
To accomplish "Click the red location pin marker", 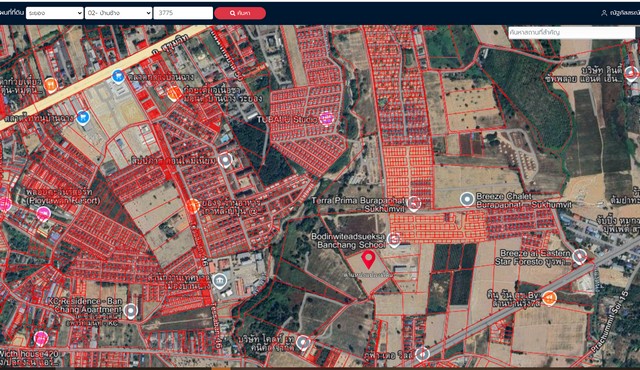I will point(369,259).
